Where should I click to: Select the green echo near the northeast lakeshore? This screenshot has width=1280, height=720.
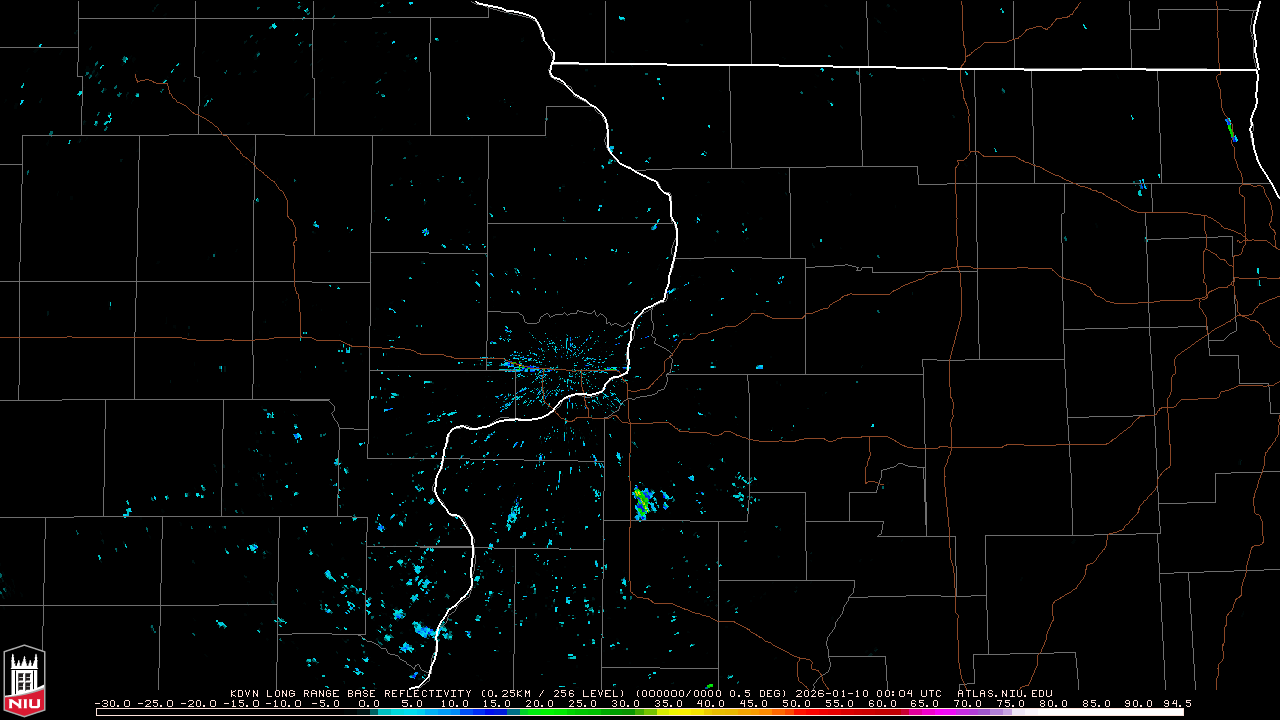(1231, 129)
